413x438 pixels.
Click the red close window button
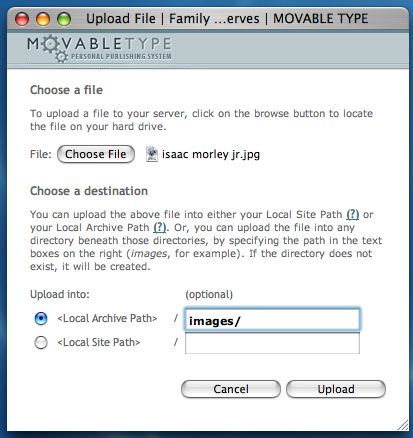(22, 19)
